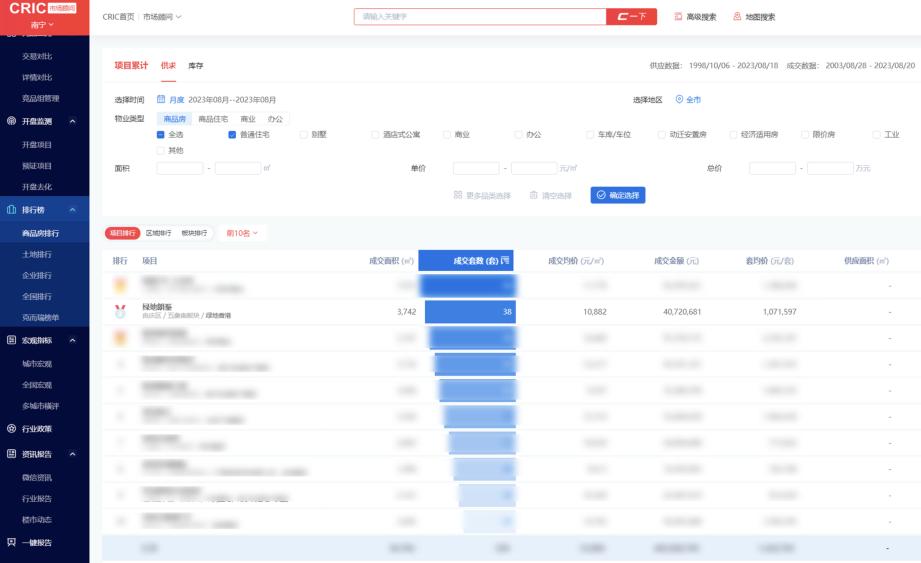Click the location pin icon for 全市
This screenshot has height=563, width=921.
pyautogui.click(x=679, y=100)
